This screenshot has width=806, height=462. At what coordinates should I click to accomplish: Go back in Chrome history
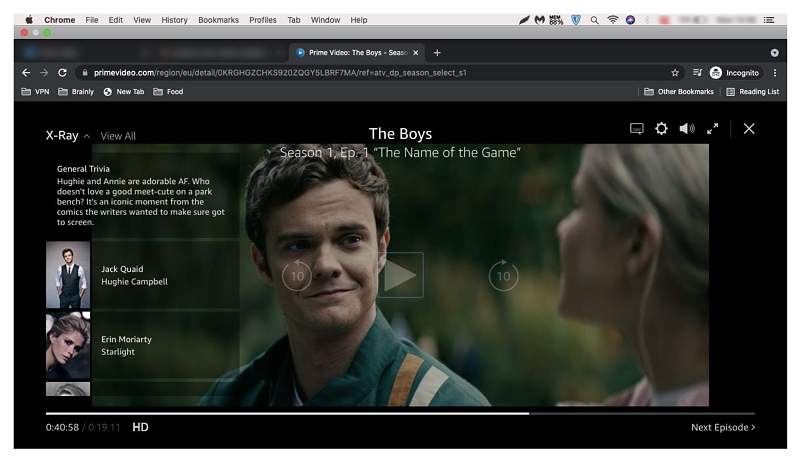(x=26, y=73)
